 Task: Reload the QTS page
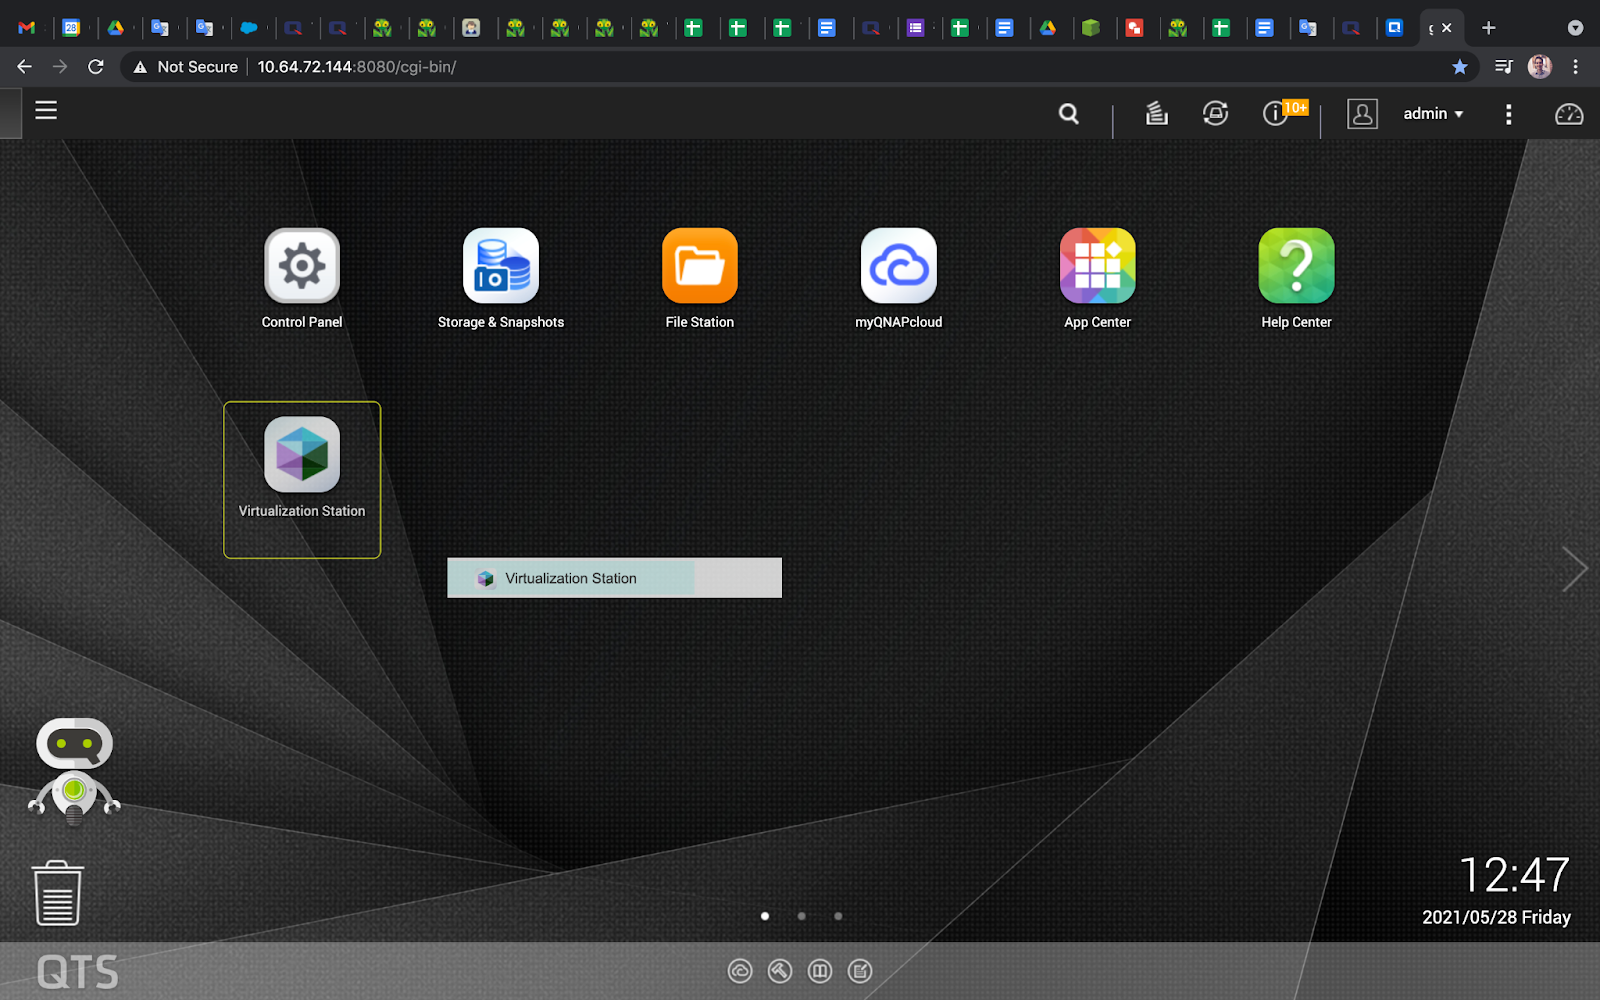click(96, 67)
